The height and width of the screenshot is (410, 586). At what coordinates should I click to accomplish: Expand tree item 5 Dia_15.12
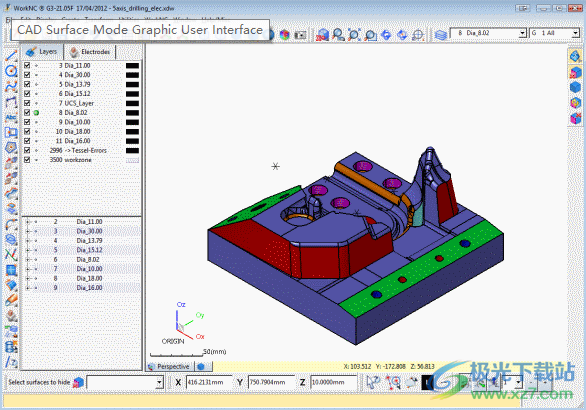pos(28,250)
